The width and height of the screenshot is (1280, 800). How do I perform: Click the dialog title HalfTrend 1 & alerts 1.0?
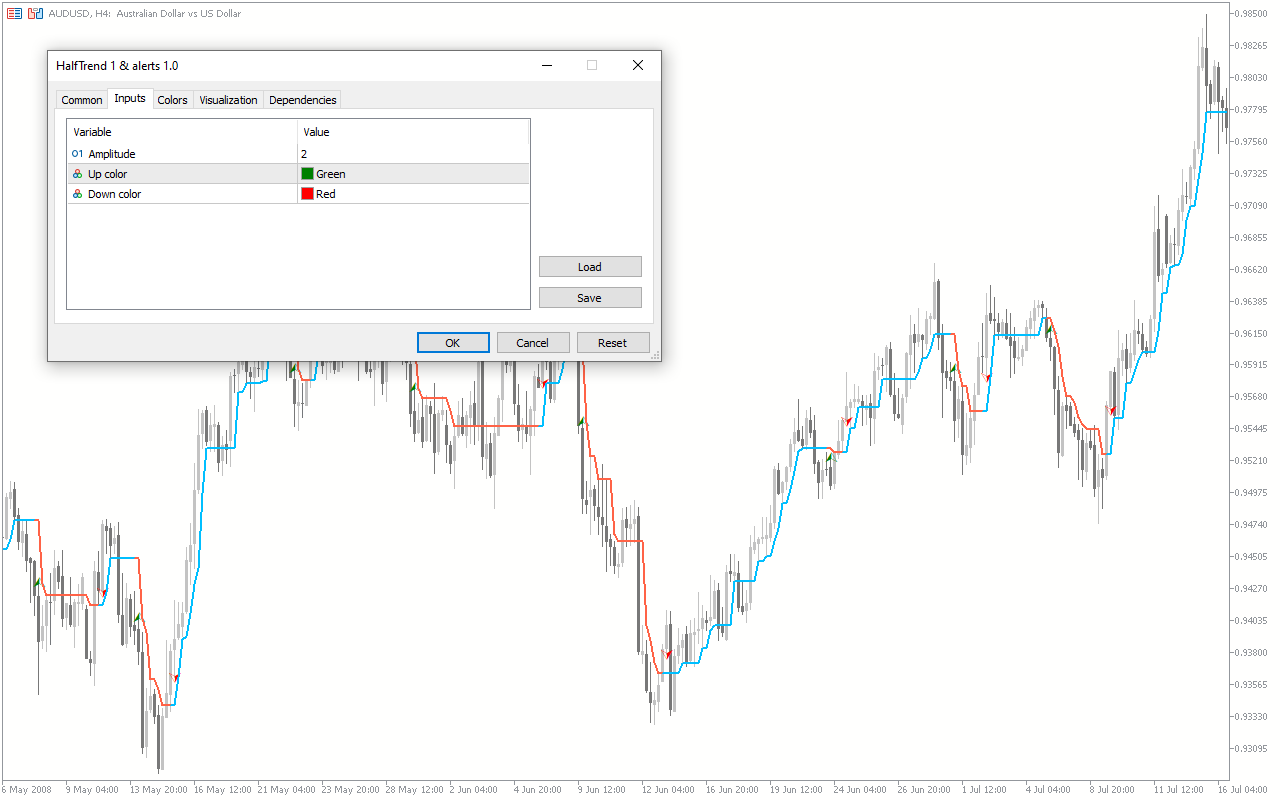(118, 66)
